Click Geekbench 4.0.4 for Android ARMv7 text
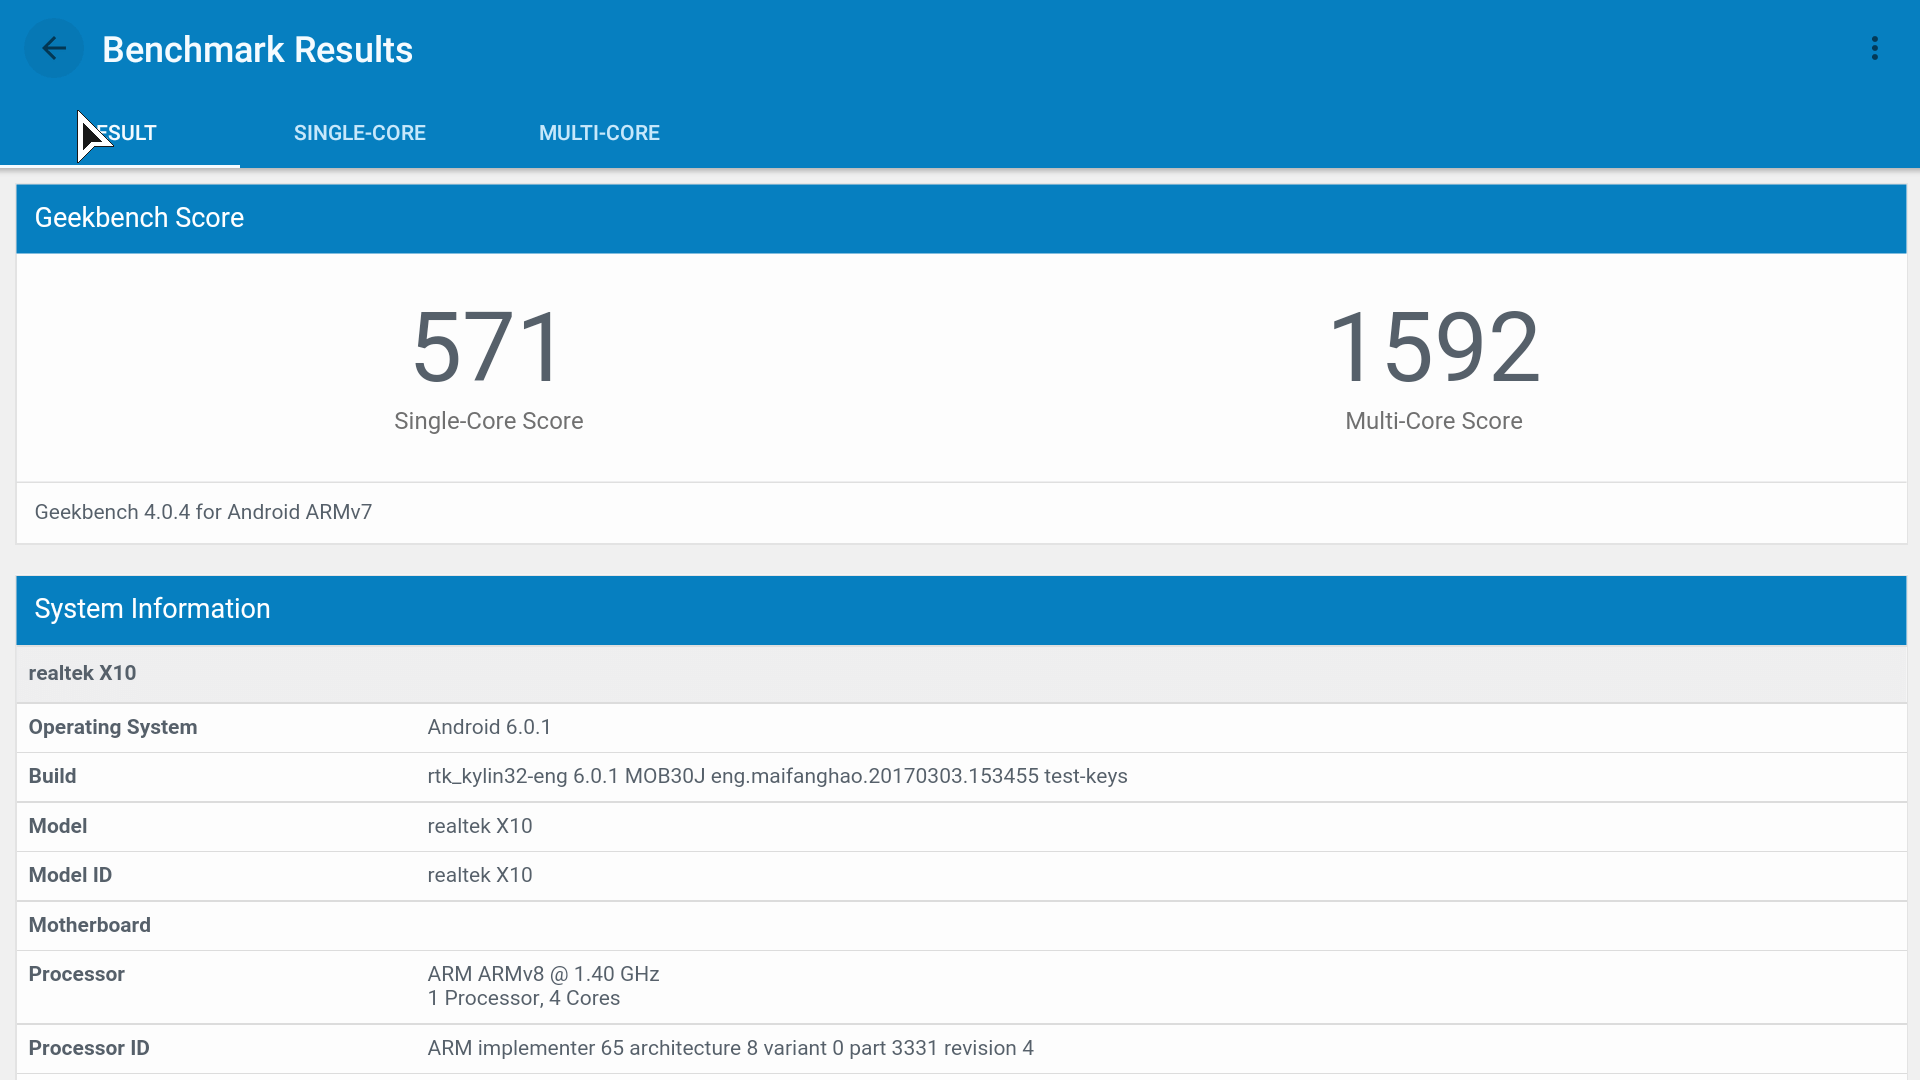1920x1080 pixels. 203,512
